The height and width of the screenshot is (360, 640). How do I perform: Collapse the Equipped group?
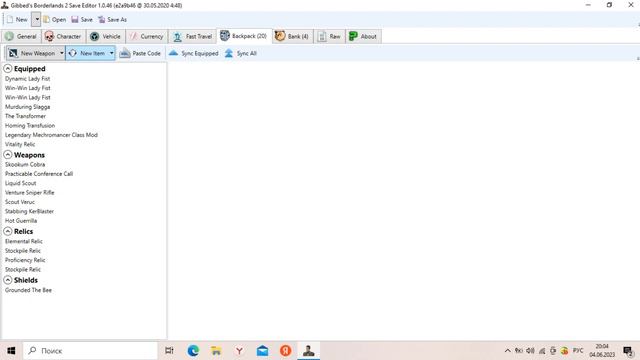coord(8,69)
